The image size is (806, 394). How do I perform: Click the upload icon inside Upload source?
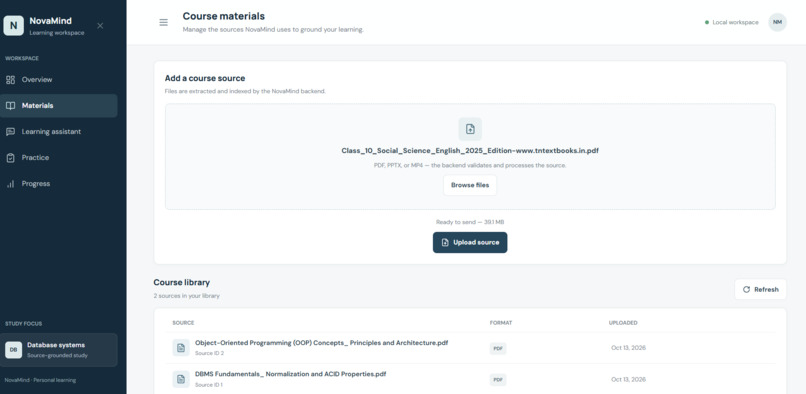click(445, 242)
